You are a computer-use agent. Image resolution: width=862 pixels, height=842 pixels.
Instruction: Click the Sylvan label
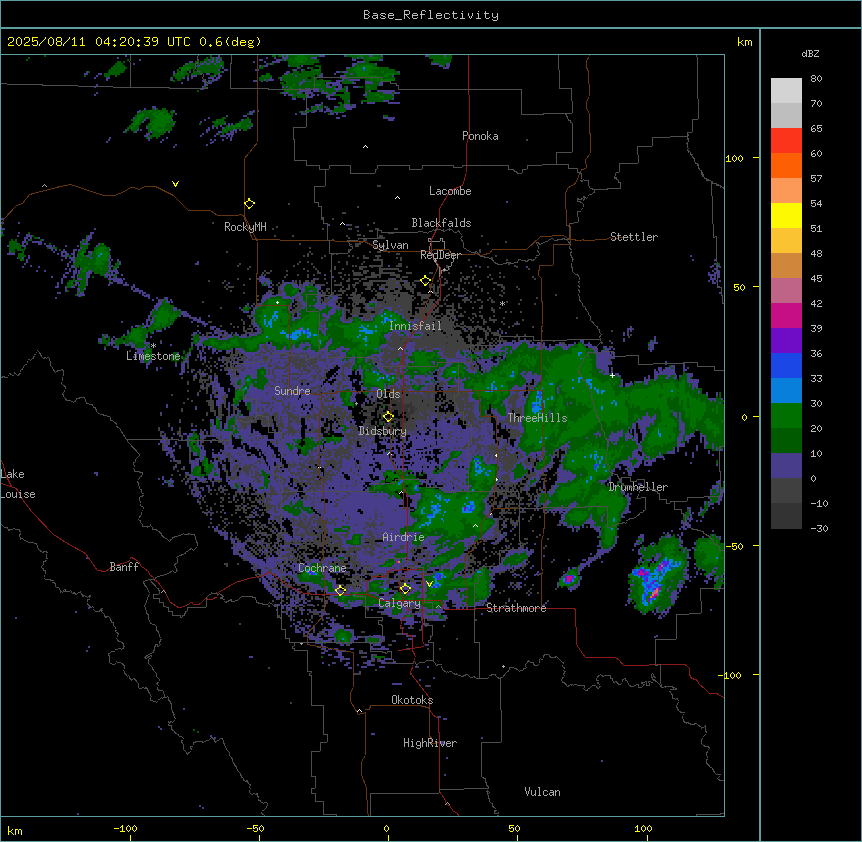point(390,245)
